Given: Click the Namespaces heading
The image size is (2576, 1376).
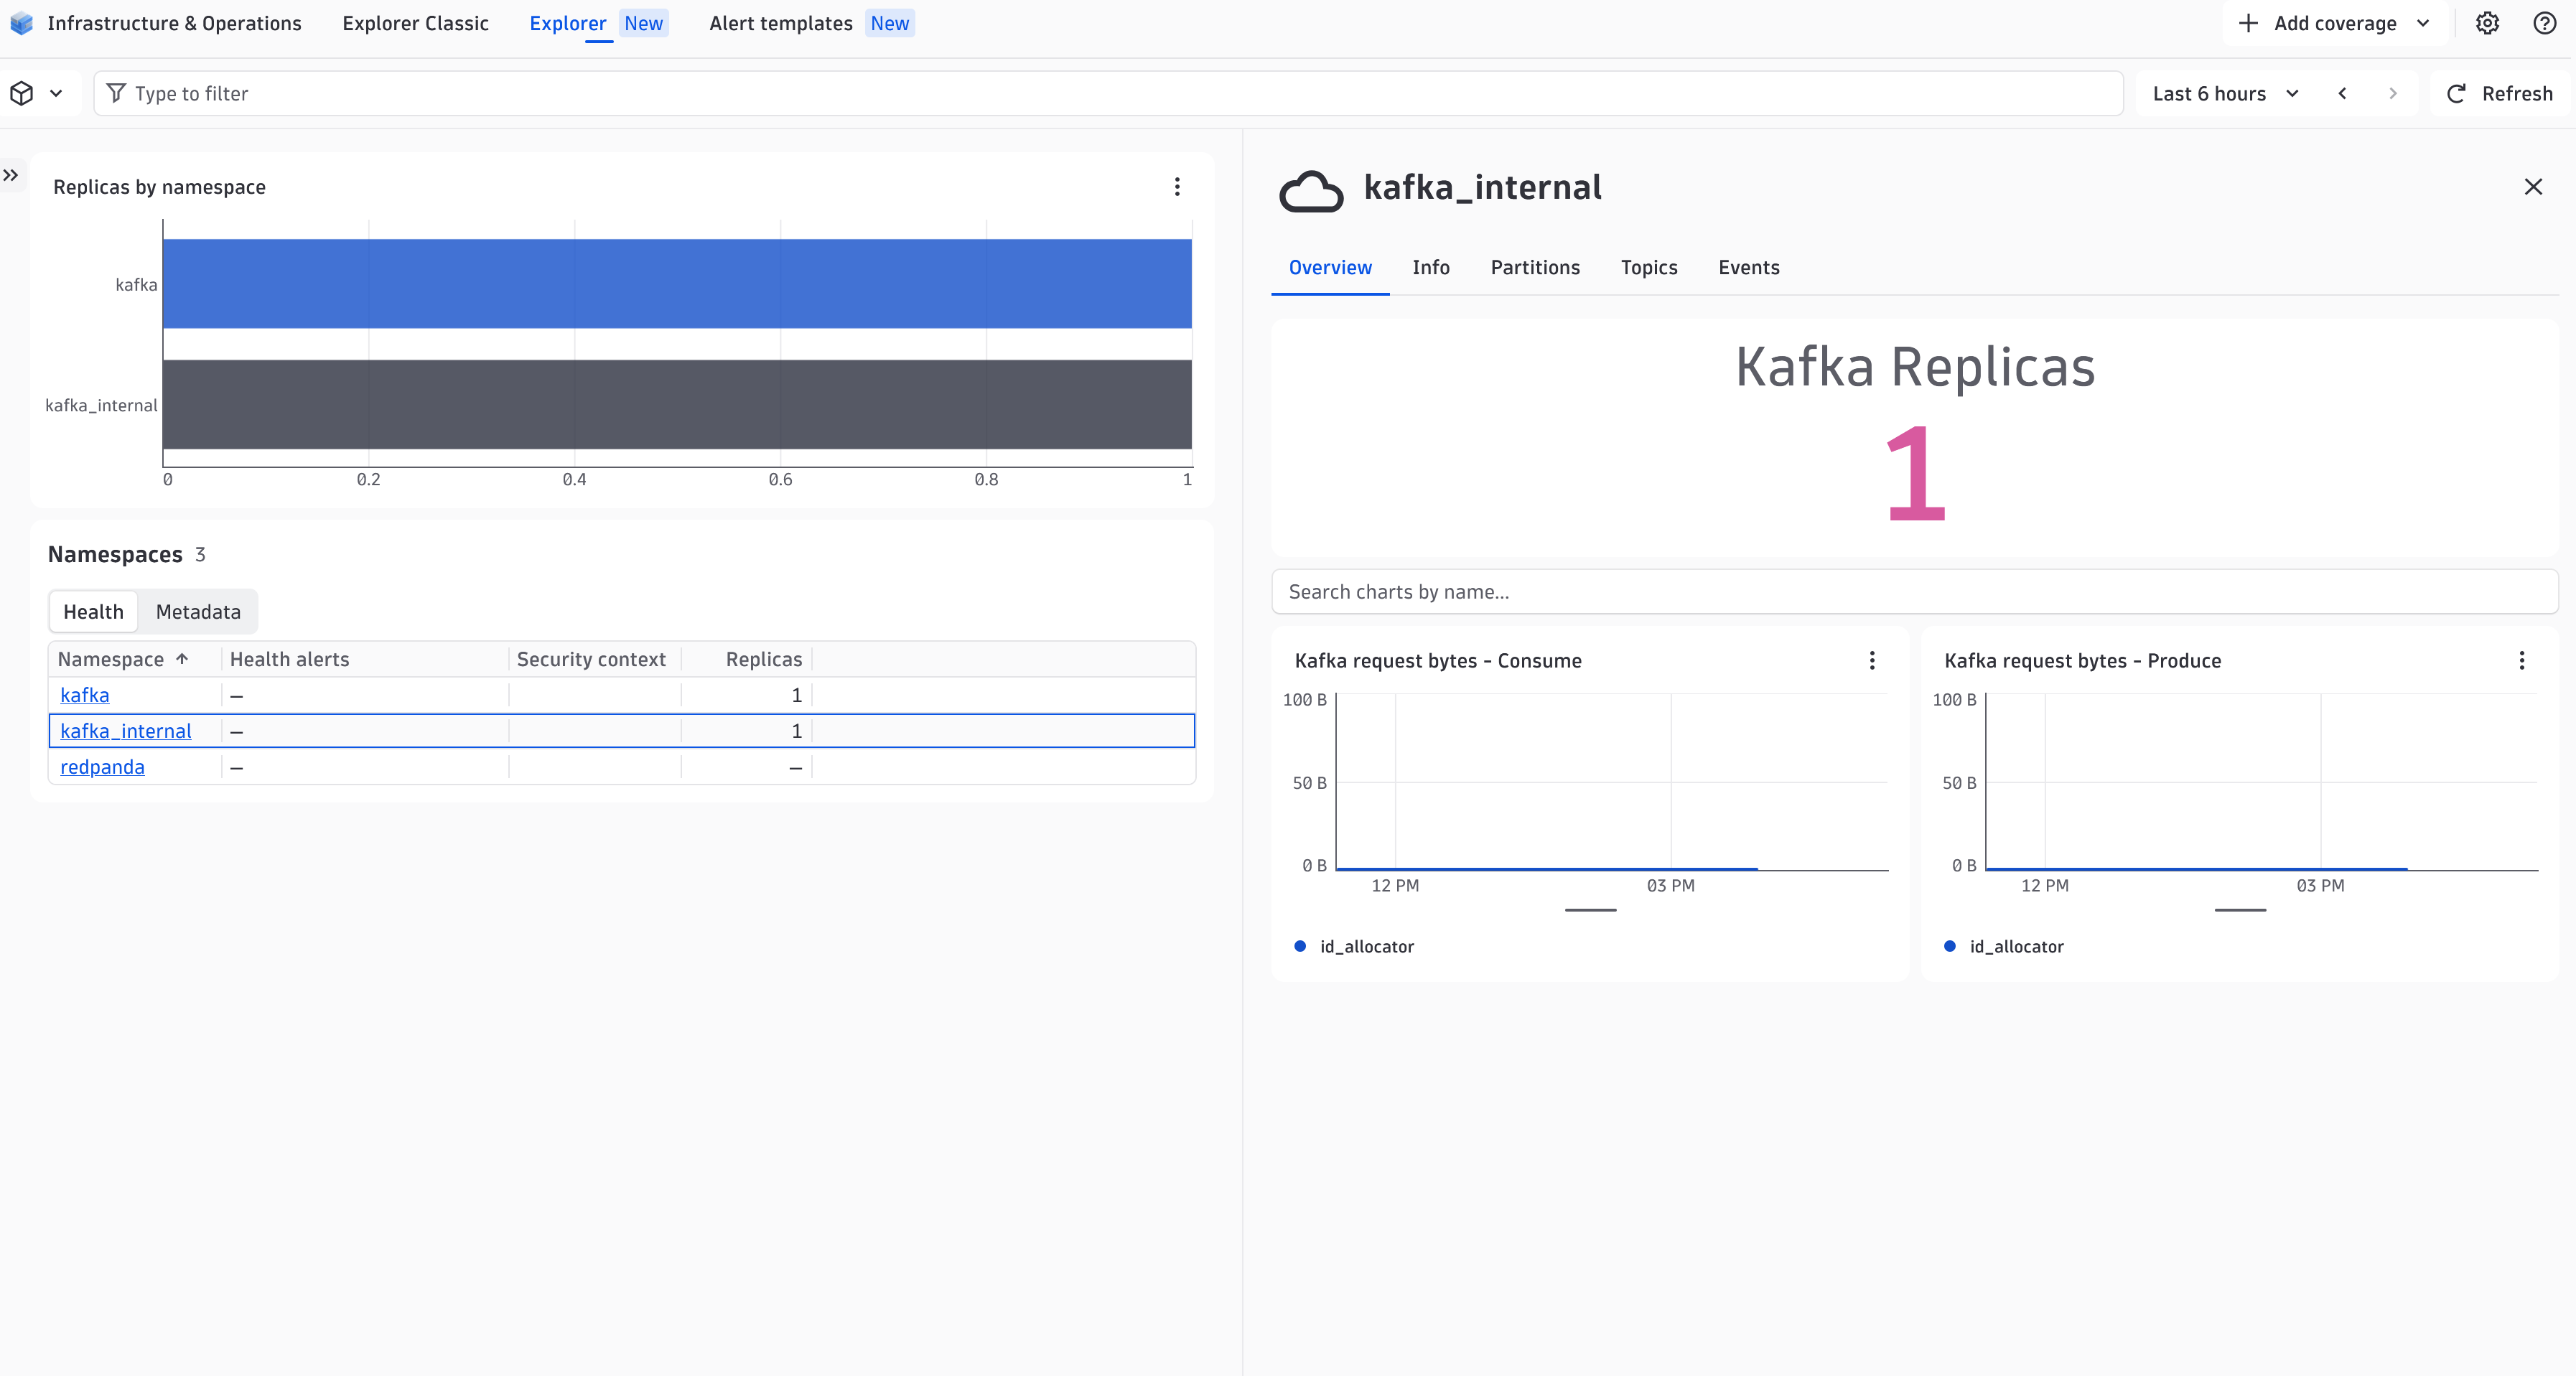Looking at the screenshot, I should point(115,554).
